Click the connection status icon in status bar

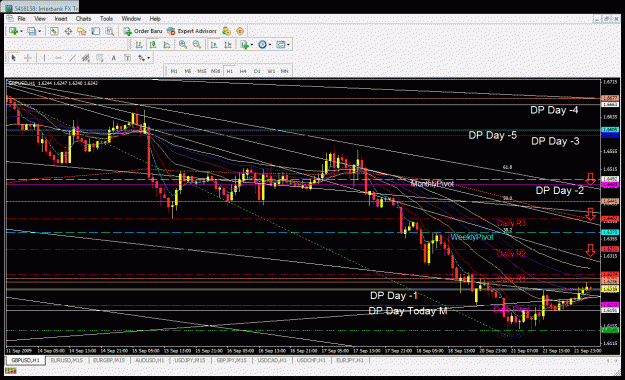pos(11,371)
